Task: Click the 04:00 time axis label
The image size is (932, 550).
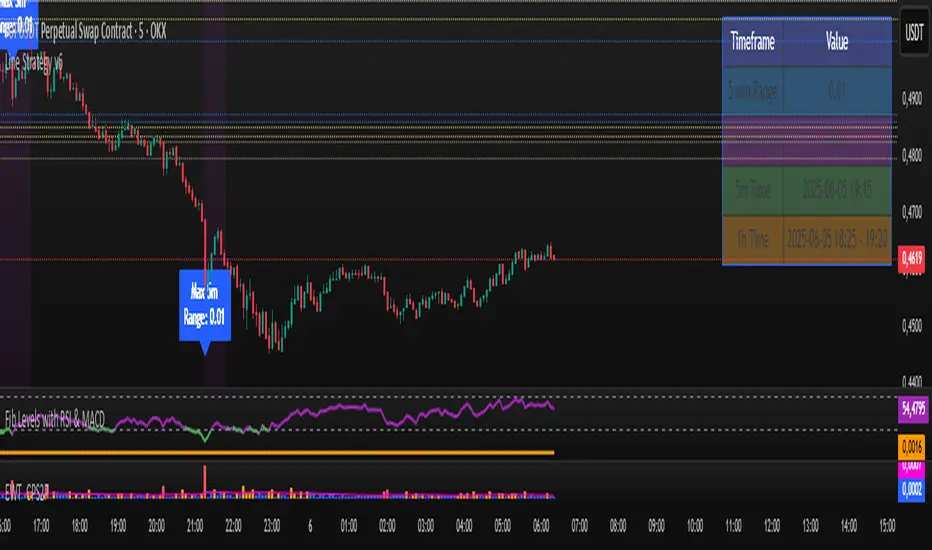Action: (464, 526)
